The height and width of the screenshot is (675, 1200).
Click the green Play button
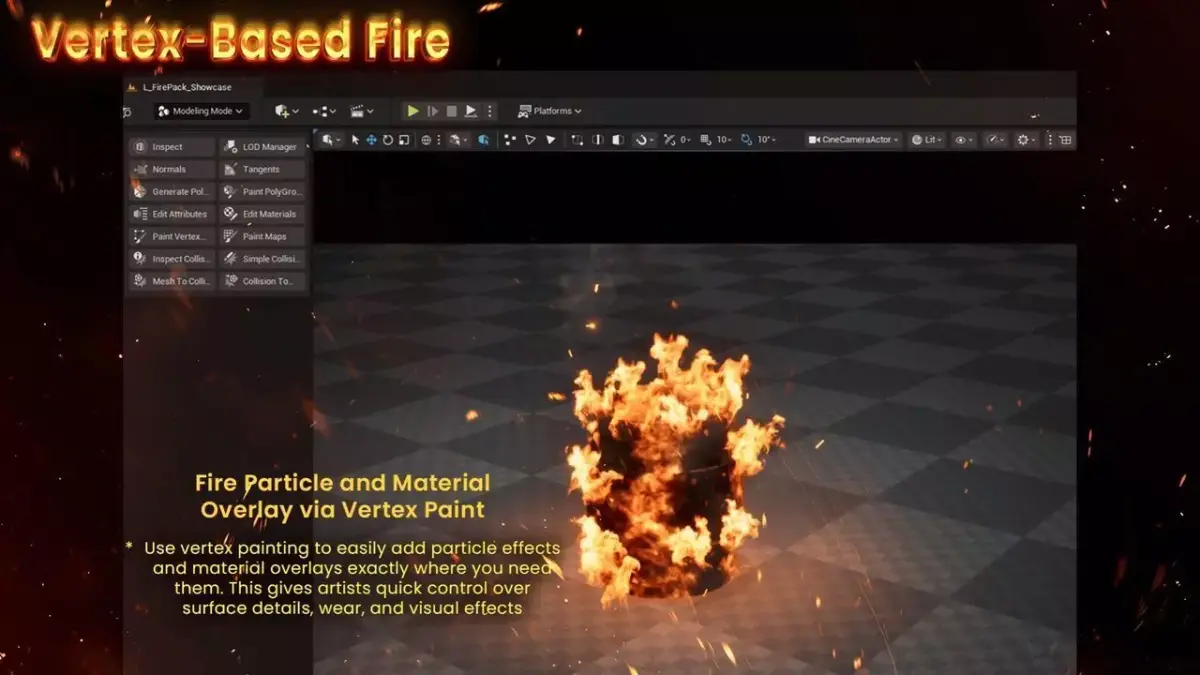click(x=412, y=111)
